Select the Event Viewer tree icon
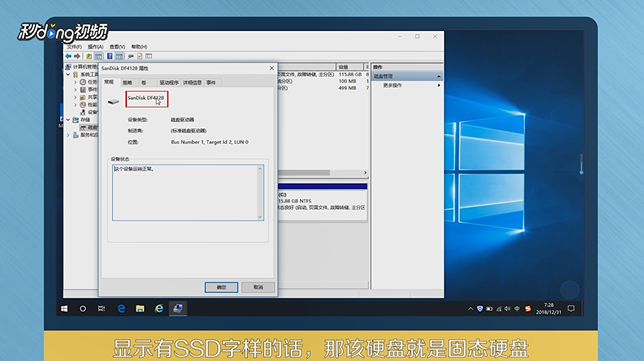Screen dimensions: 644x361 83,90
